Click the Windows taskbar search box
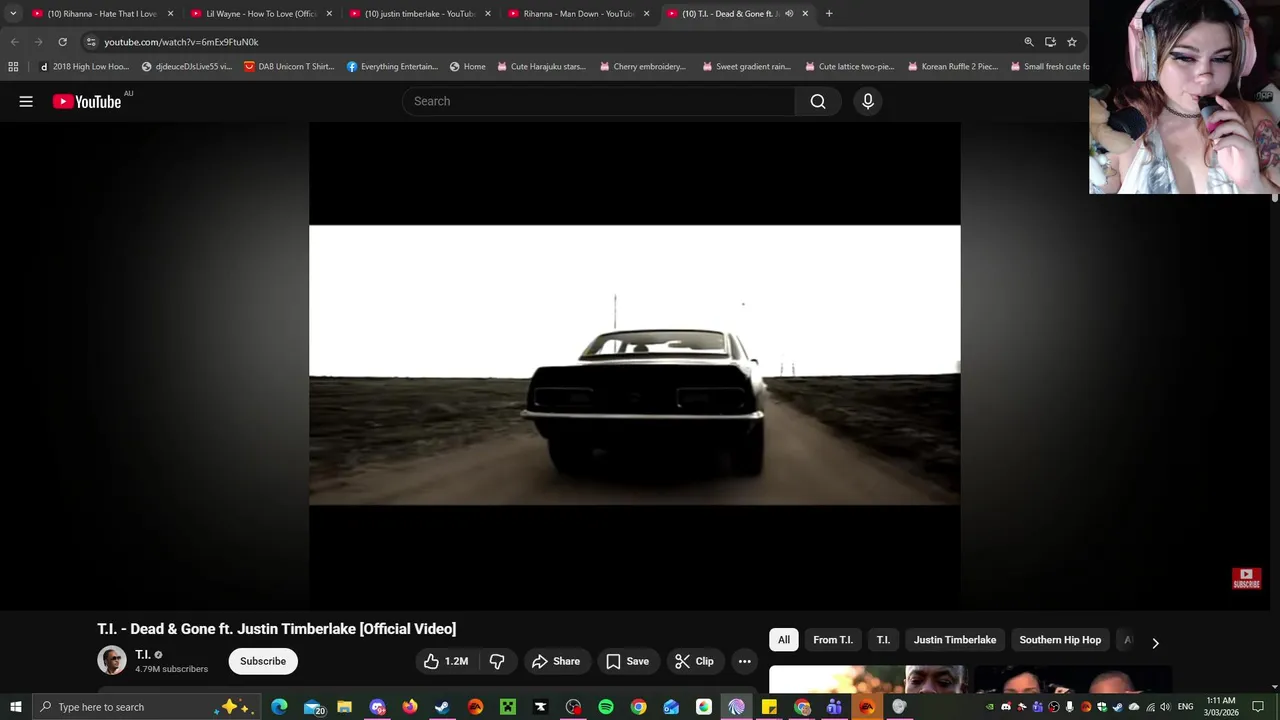1280x720 pixels. (147, 707)
